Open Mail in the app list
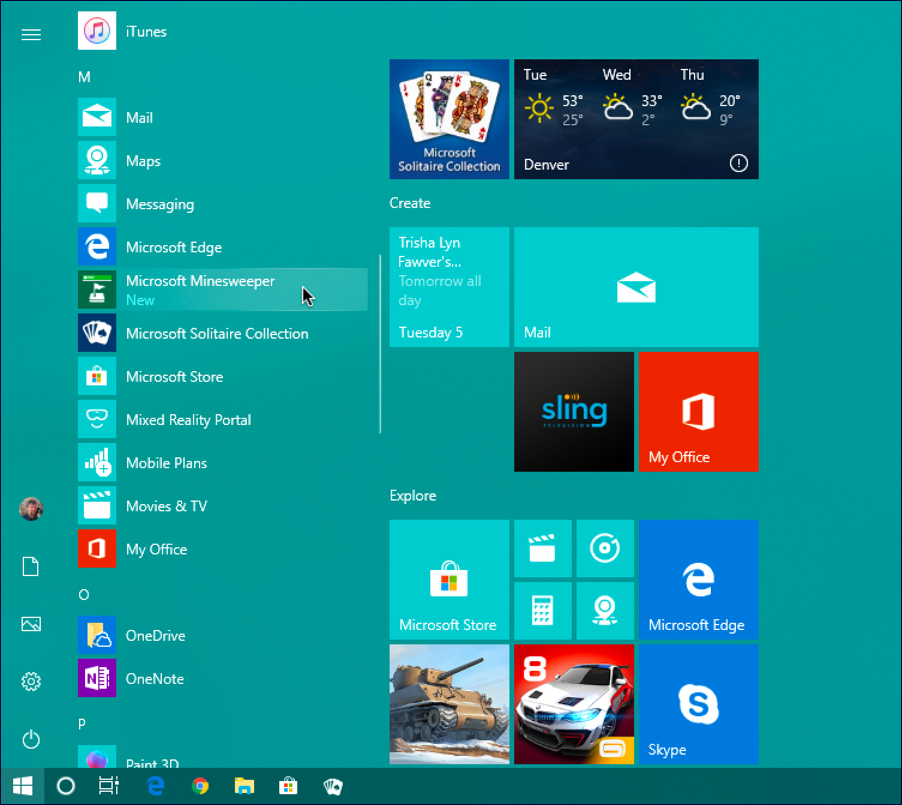The width and height of the screenshot is (902, 805). [x=223, y=117]
